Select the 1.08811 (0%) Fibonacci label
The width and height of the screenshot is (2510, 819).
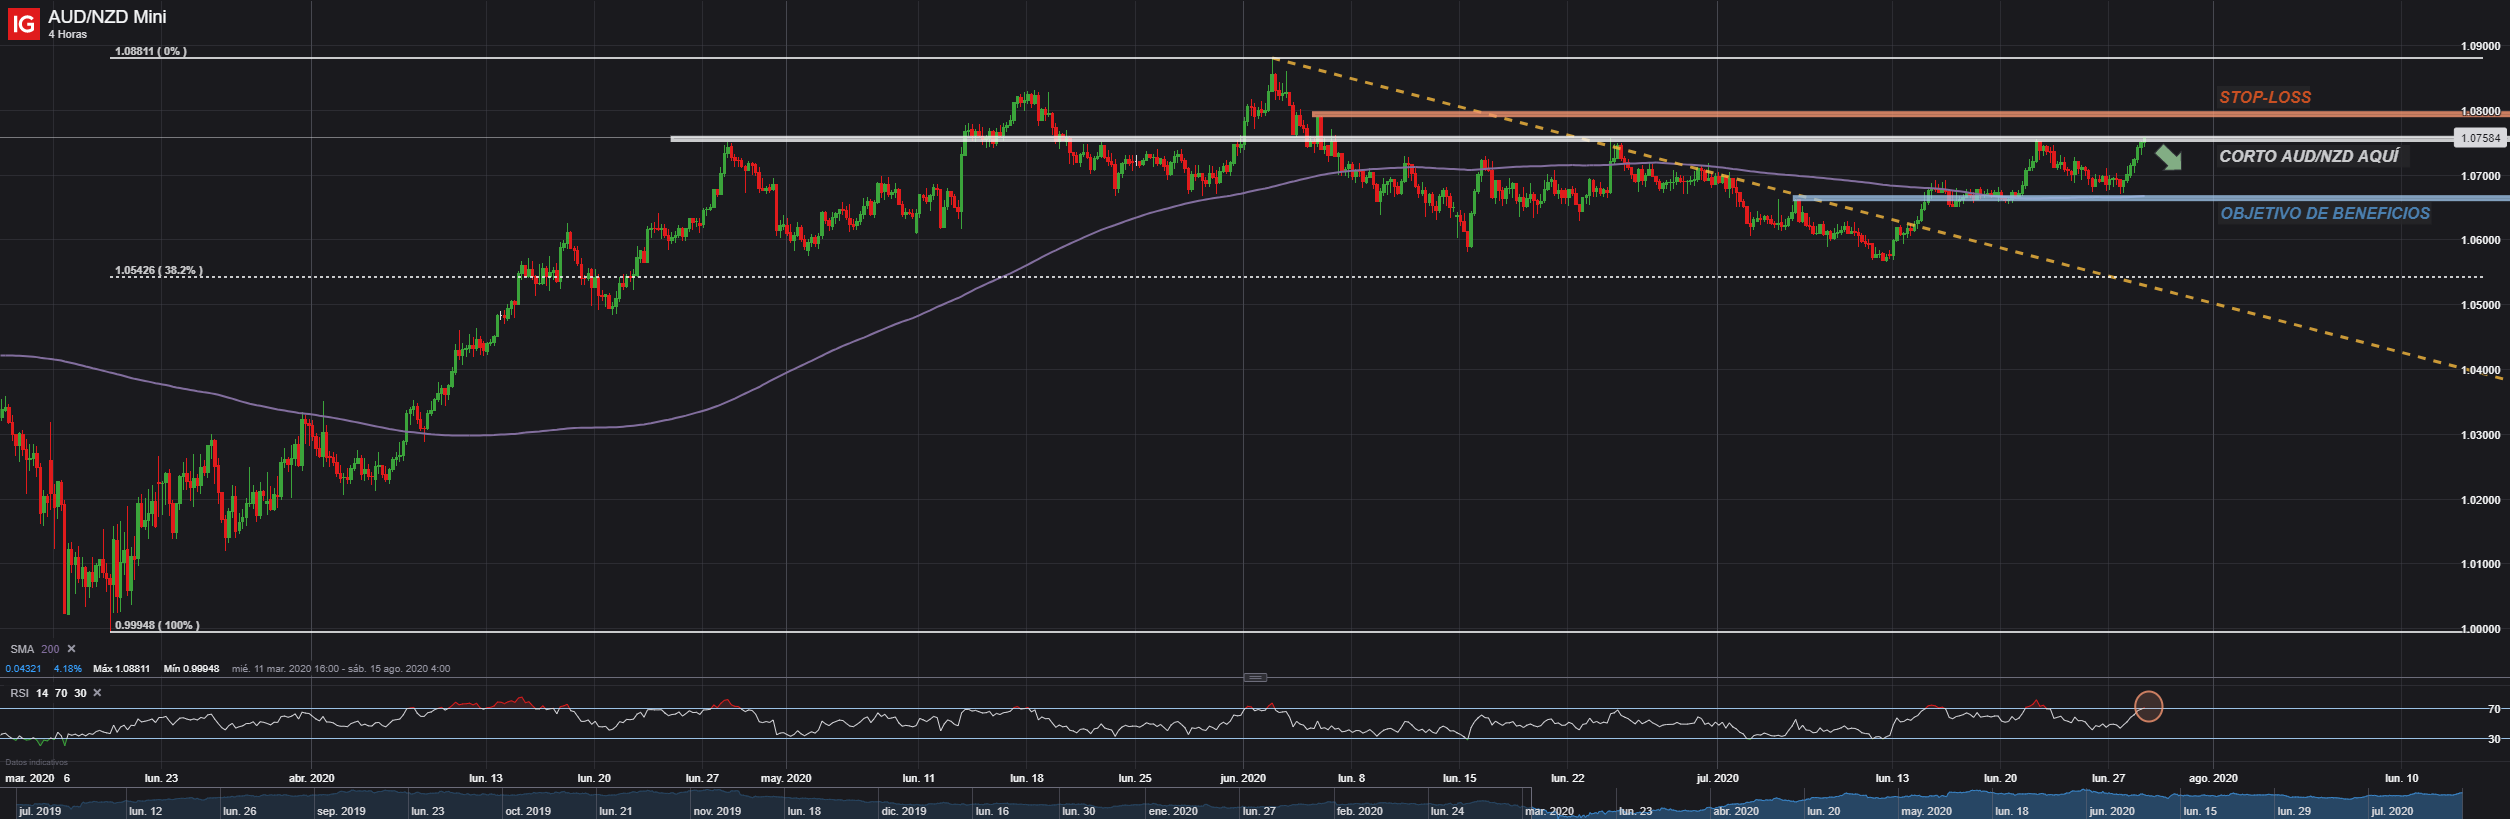(x=150, y=51)
